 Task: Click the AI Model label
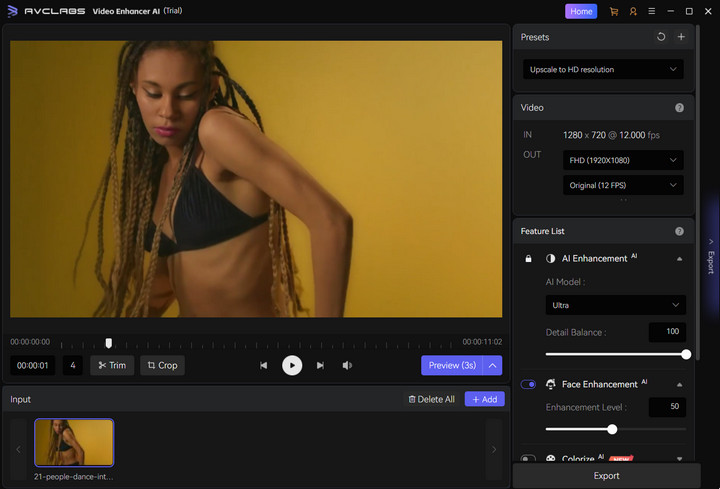[565, 282]
